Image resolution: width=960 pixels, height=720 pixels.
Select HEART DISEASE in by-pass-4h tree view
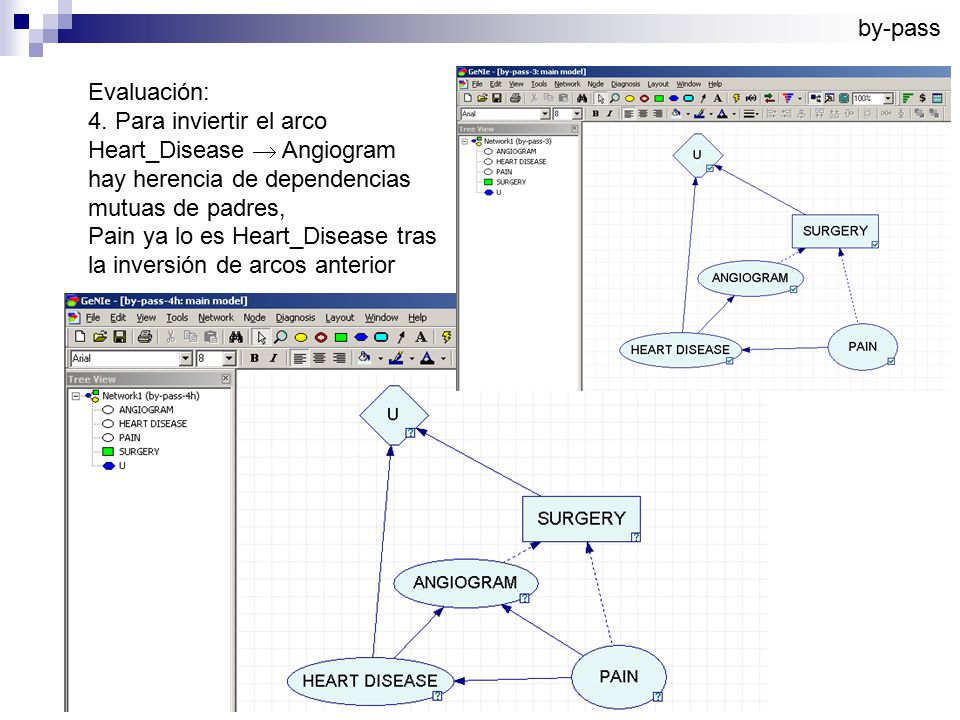click(x=152, y=424)
